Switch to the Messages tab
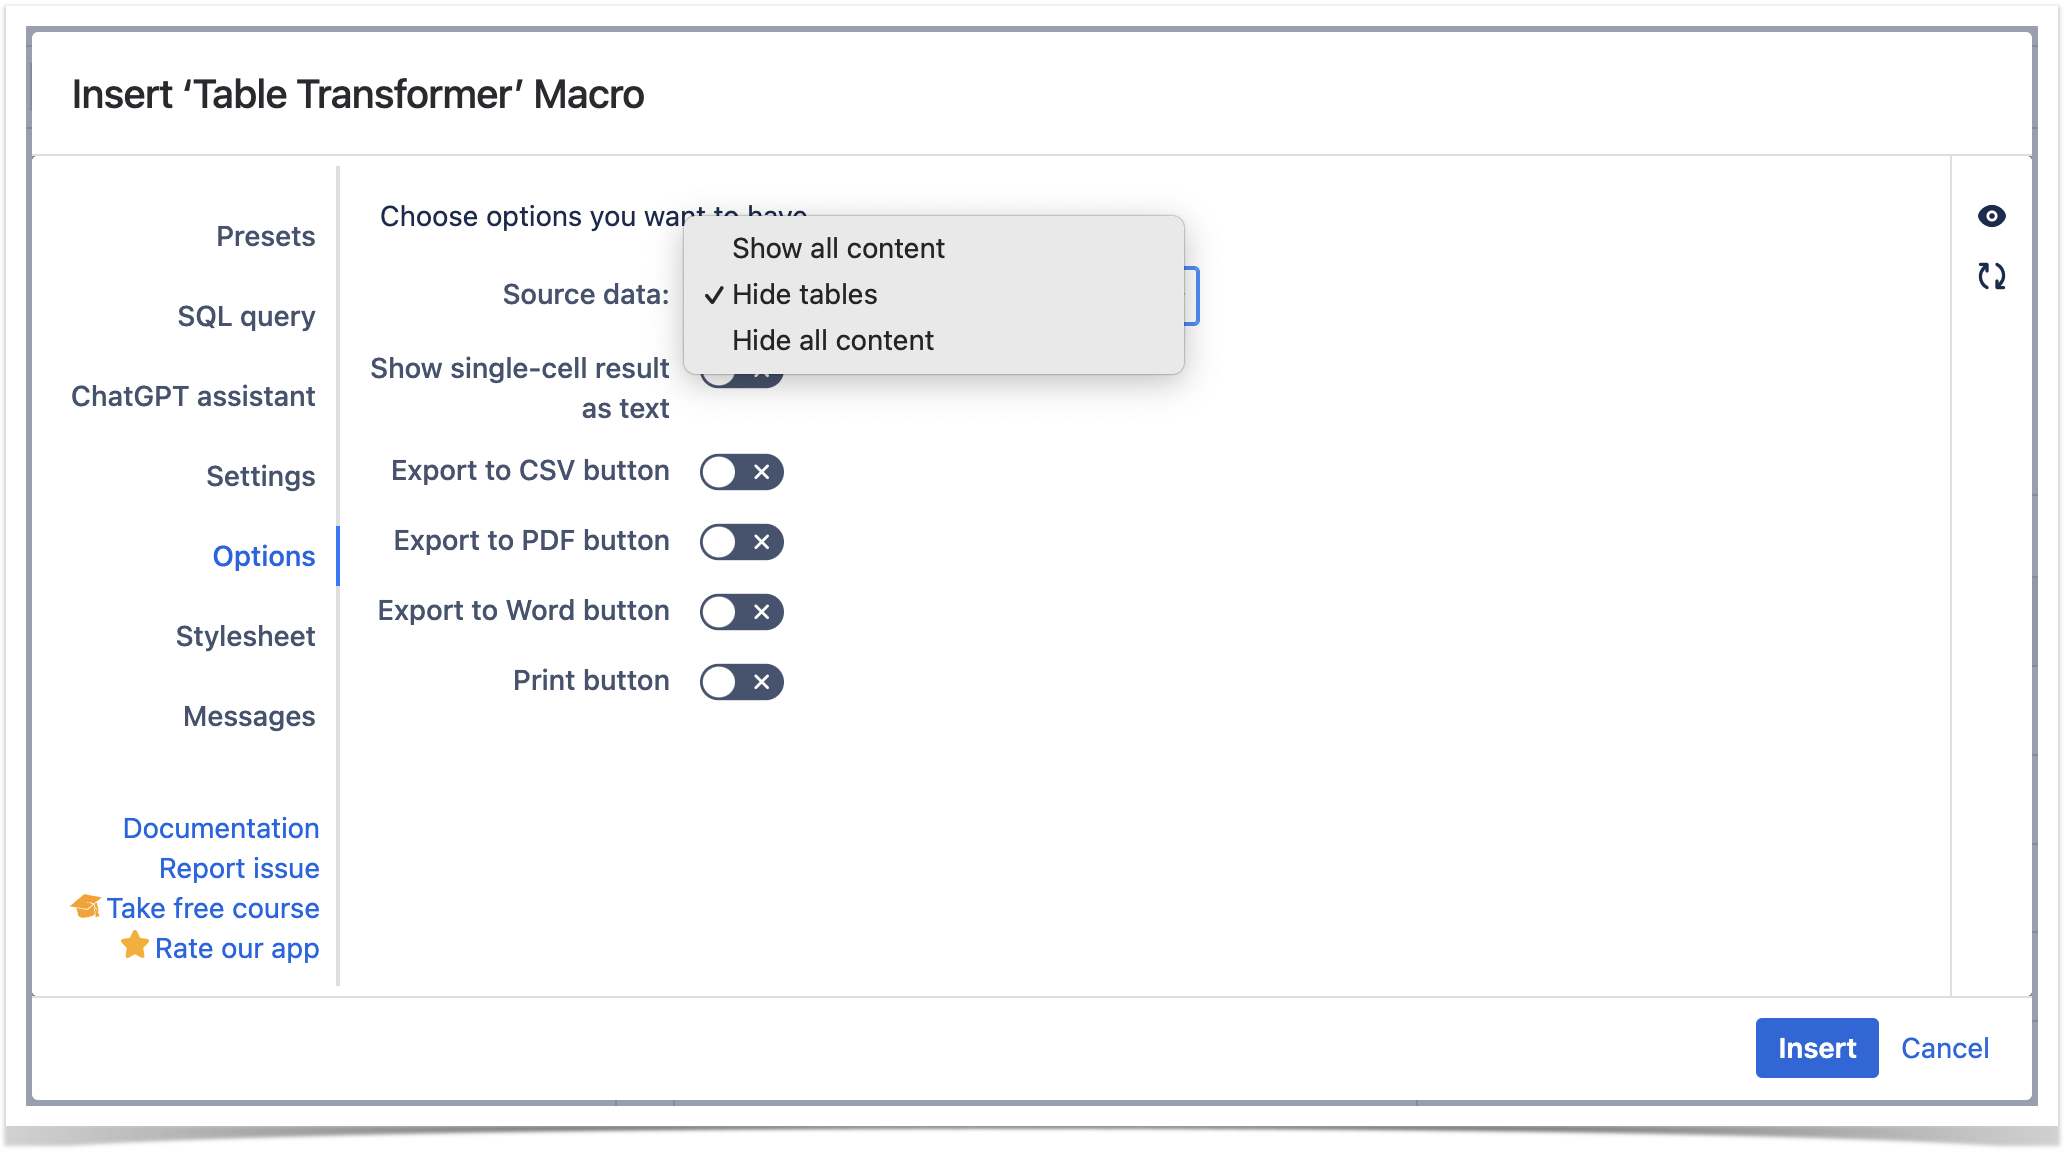This screenshot has height=1155, width=2072. click(x=249, y=716)
